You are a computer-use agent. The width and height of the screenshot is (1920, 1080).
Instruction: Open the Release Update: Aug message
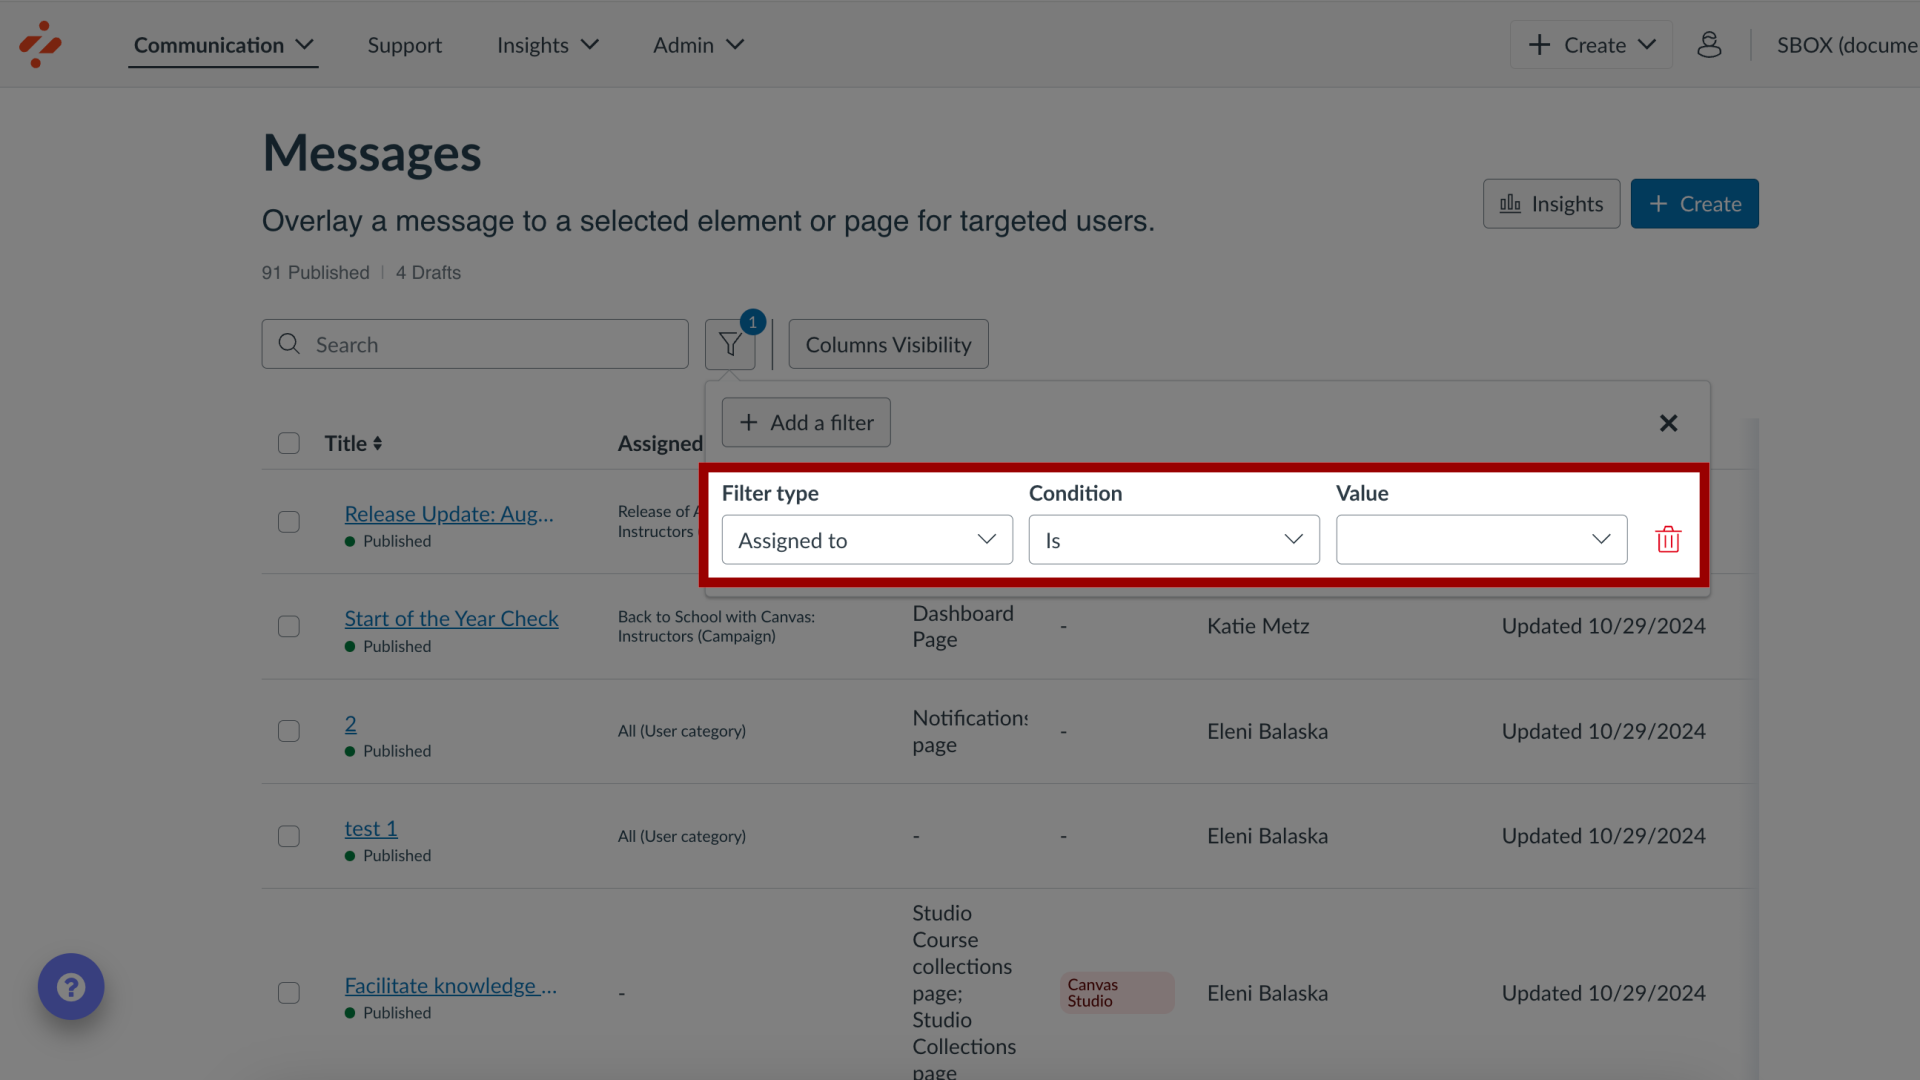pyautogui.click(x=449, y=514)
